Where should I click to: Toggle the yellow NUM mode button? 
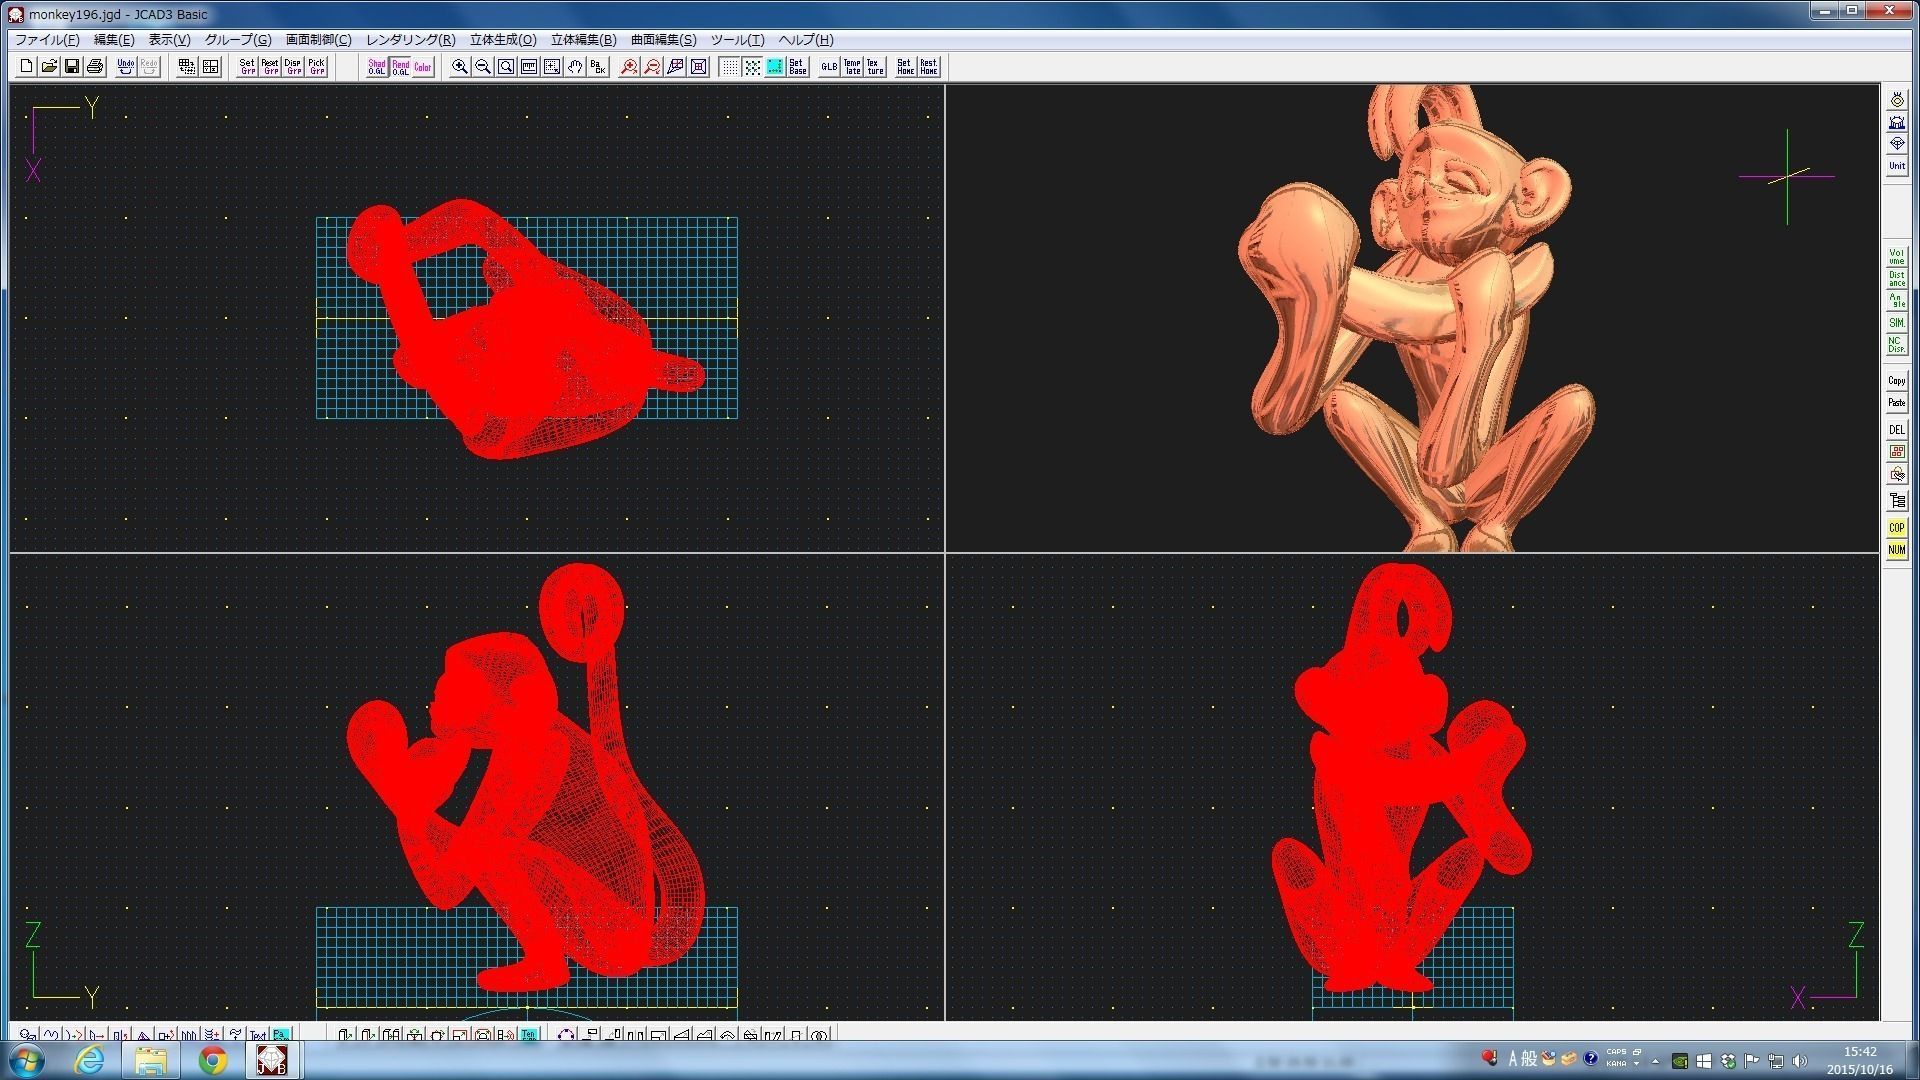tap(1896, 550)
